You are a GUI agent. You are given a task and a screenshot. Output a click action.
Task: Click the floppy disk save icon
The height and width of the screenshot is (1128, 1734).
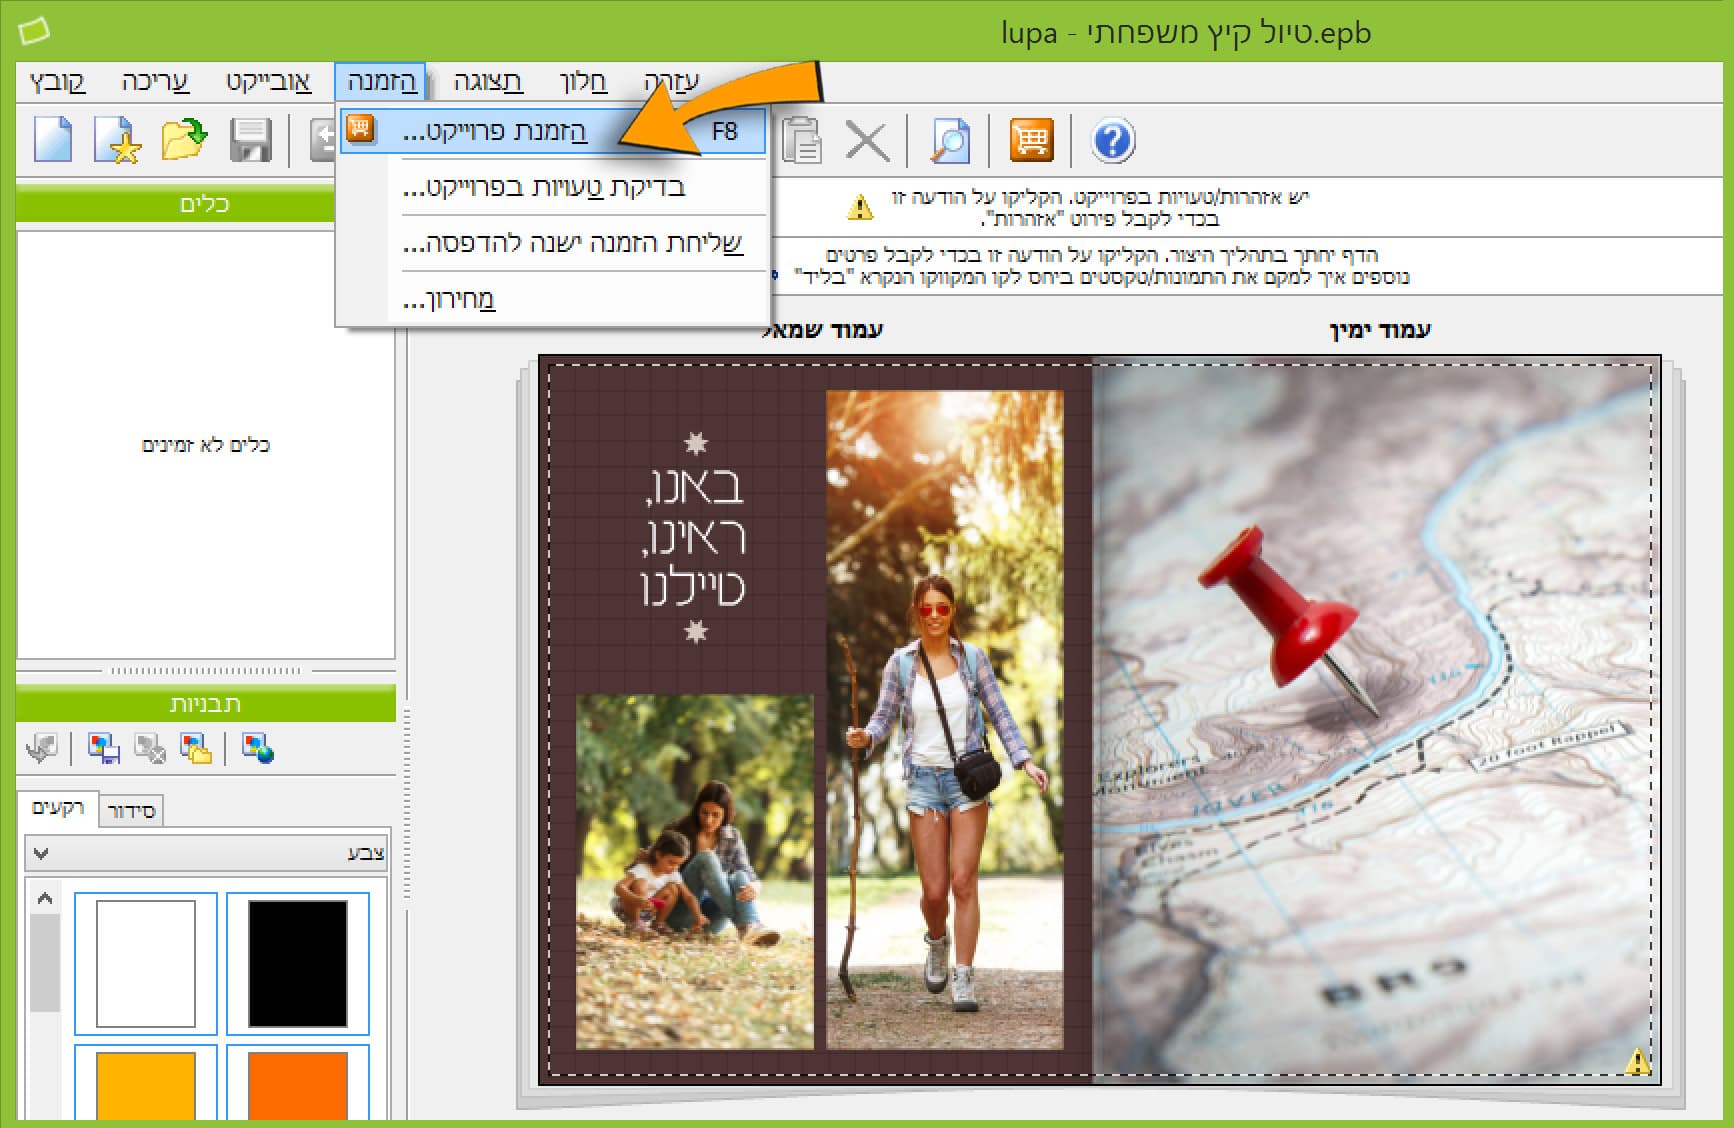click(250, 140)
